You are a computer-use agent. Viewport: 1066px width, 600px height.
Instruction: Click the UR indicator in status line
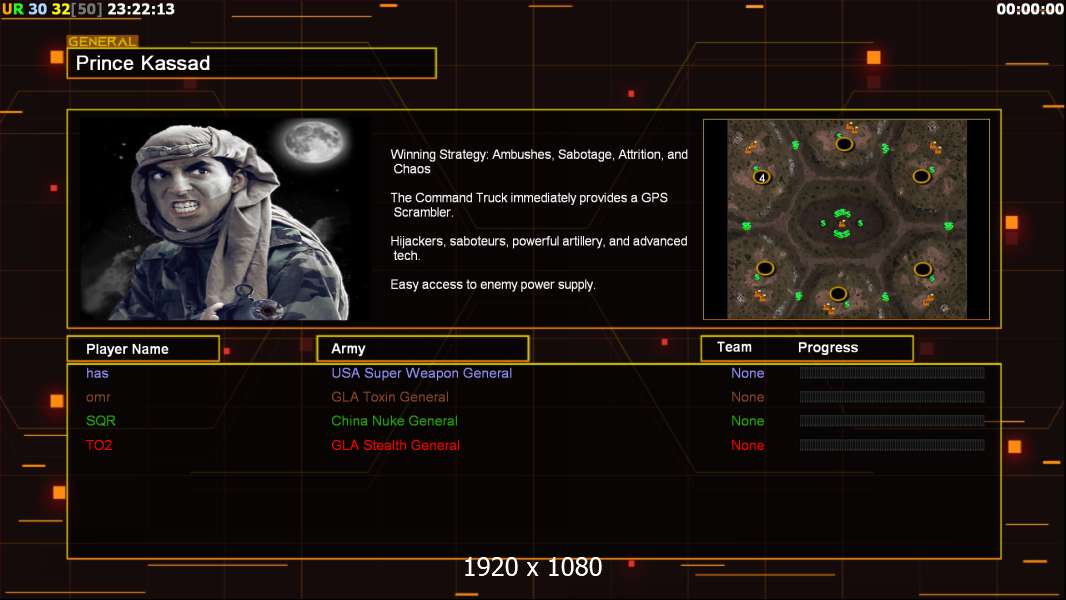[x=12, y=9]
